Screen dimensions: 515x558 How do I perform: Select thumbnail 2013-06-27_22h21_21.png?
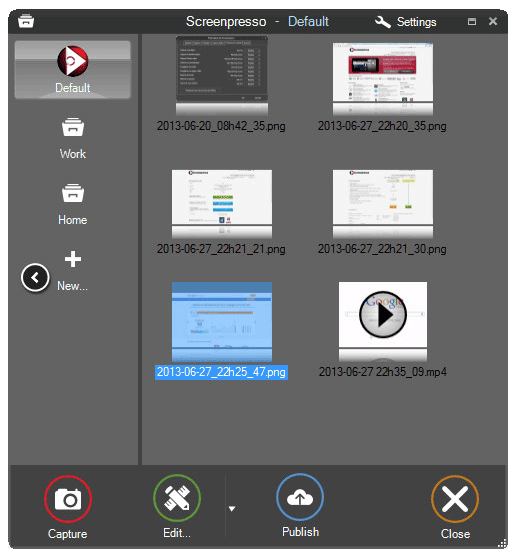222,204
